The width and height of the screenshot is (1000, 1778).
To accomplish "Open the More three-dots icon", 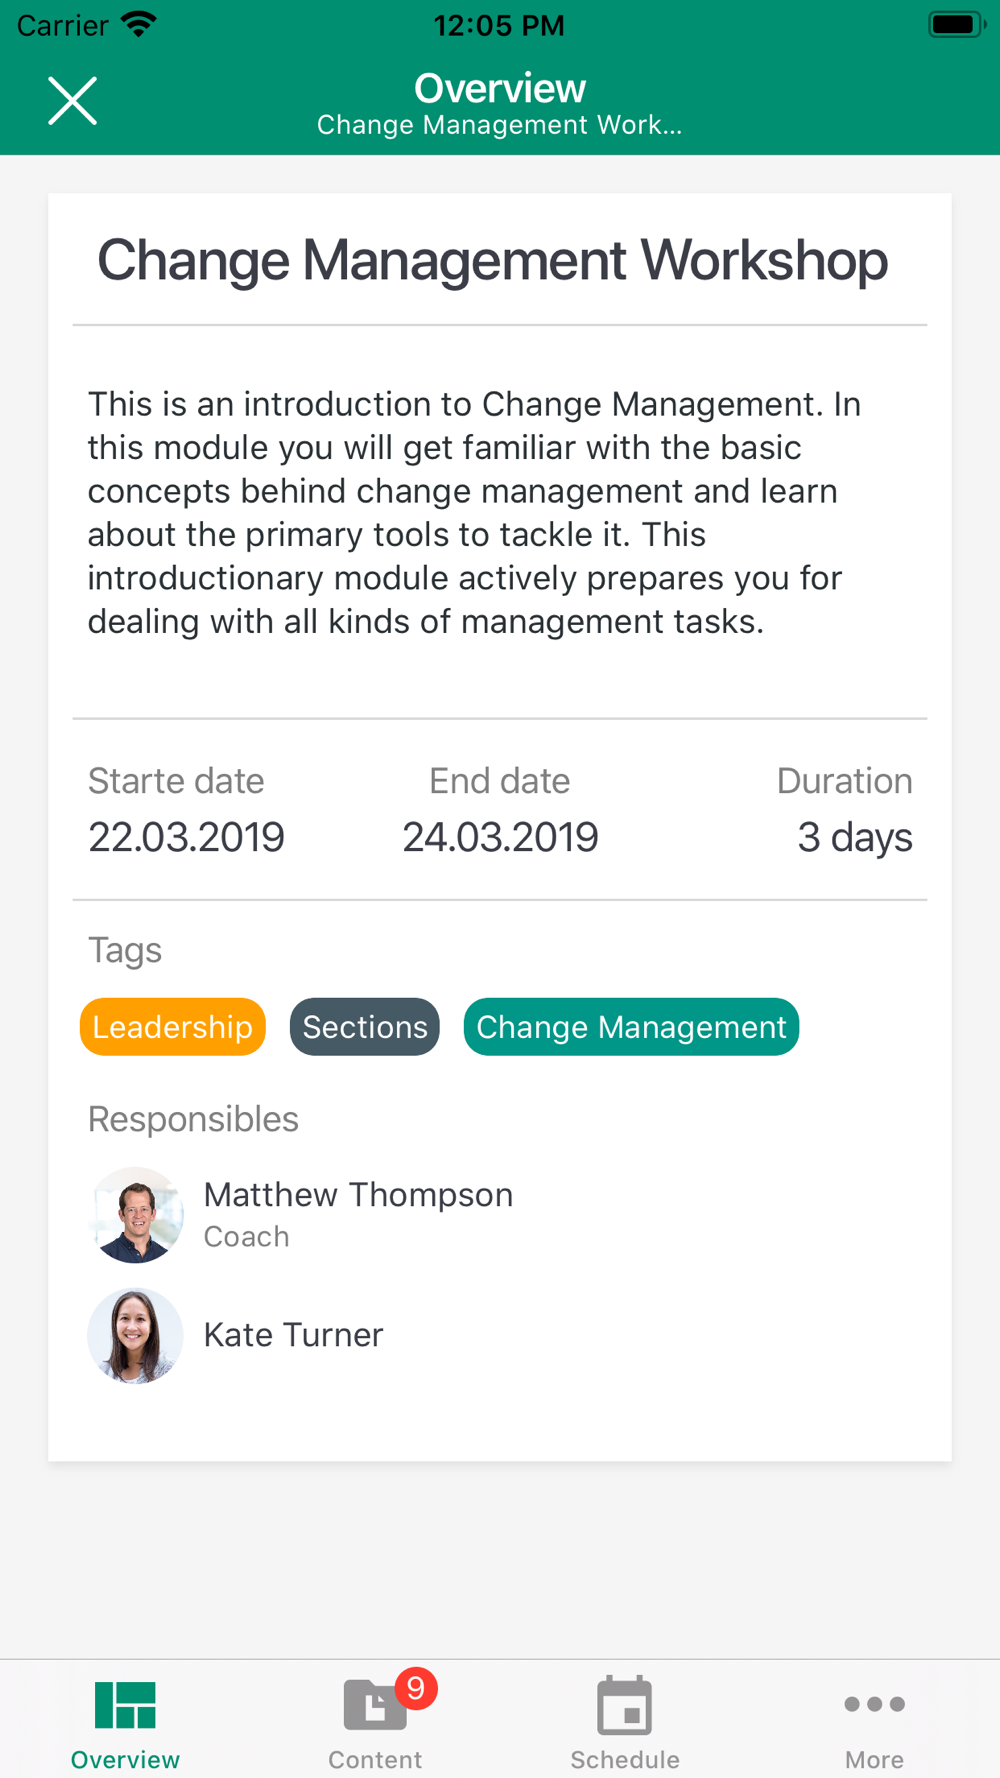I will point(875,1704).
